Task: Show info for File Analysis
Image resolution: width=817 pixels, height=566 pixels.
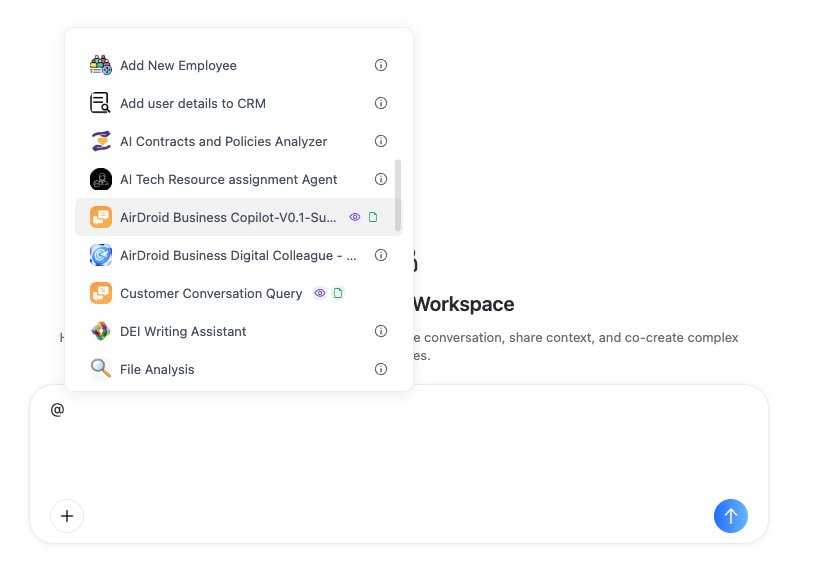Action: (x=381, y=370)
